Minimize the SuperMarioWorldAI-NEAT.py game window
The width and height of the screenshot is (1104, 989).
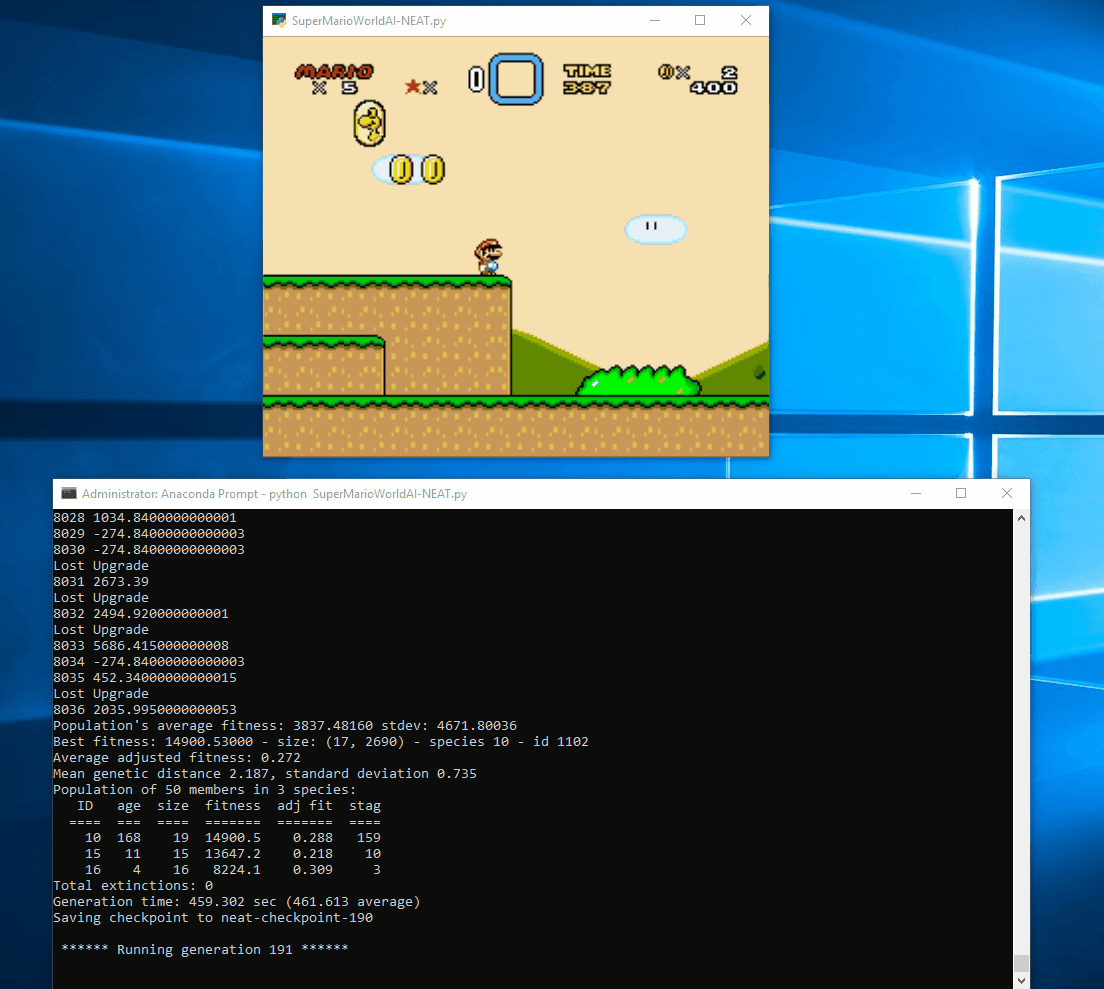click(x=655, y=20)
